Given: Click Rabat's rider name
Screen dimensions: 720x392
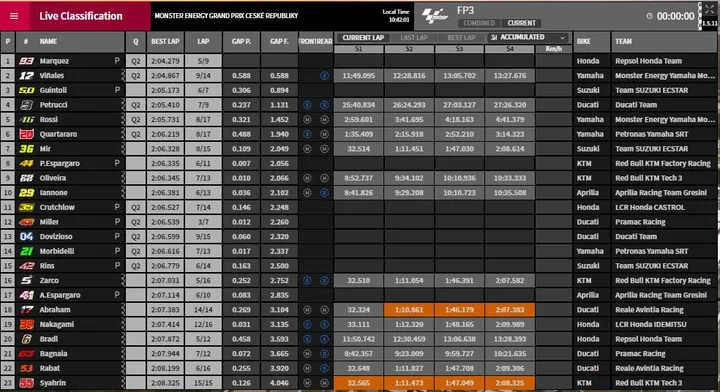Looking at the screenshot, I should coord(50,368).
